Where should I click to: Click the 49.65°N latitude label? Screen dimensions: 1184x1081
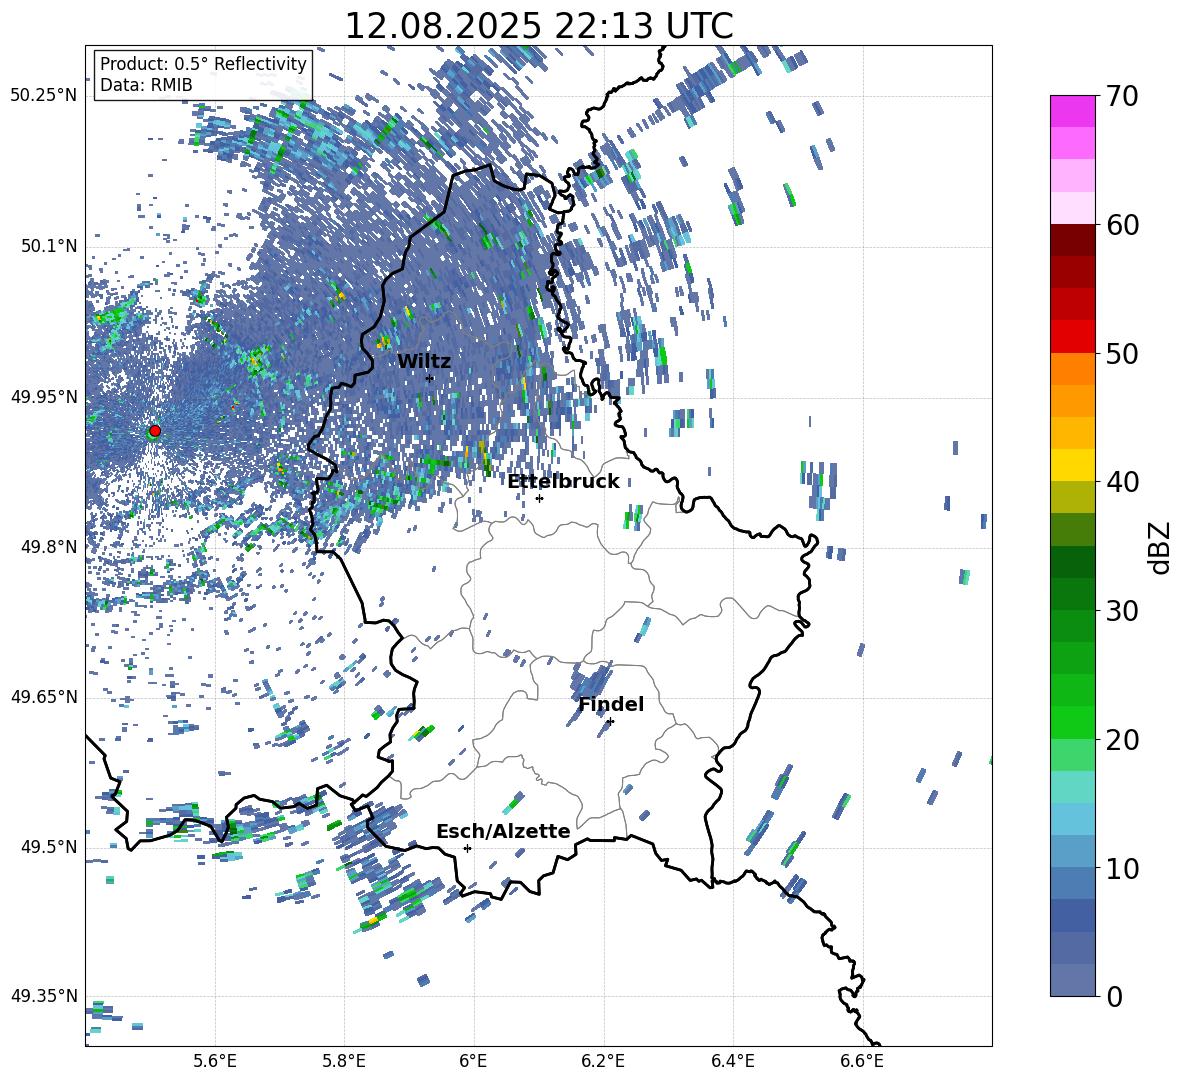pos(44,697)
